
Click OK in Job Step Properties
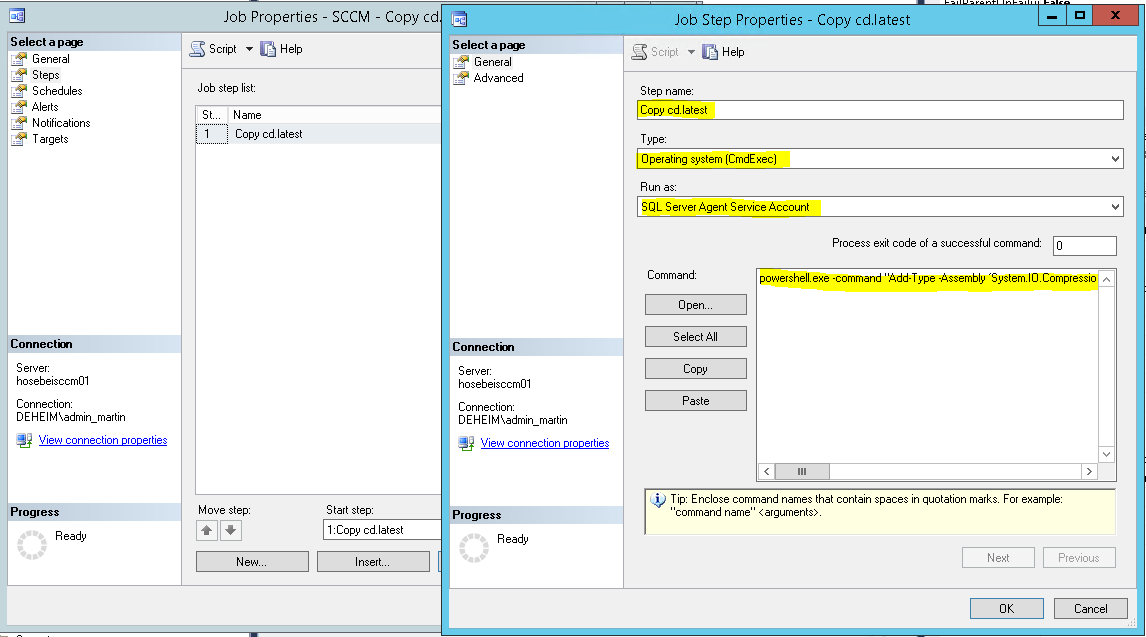click(1006, 609)
